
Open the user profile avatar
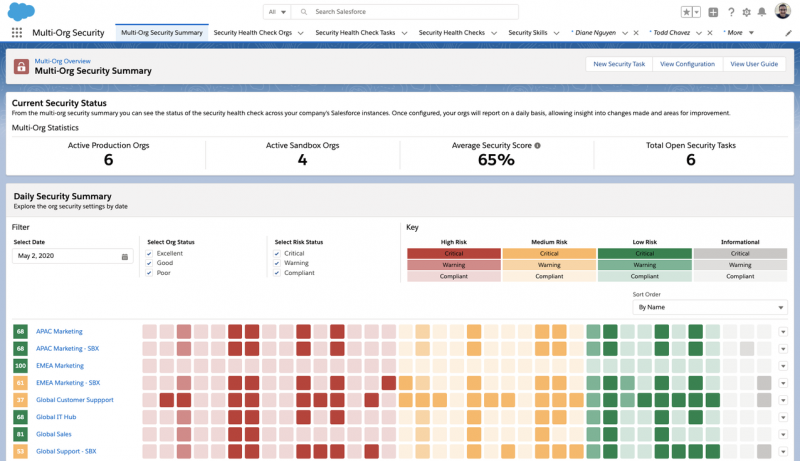click(783, 11)
